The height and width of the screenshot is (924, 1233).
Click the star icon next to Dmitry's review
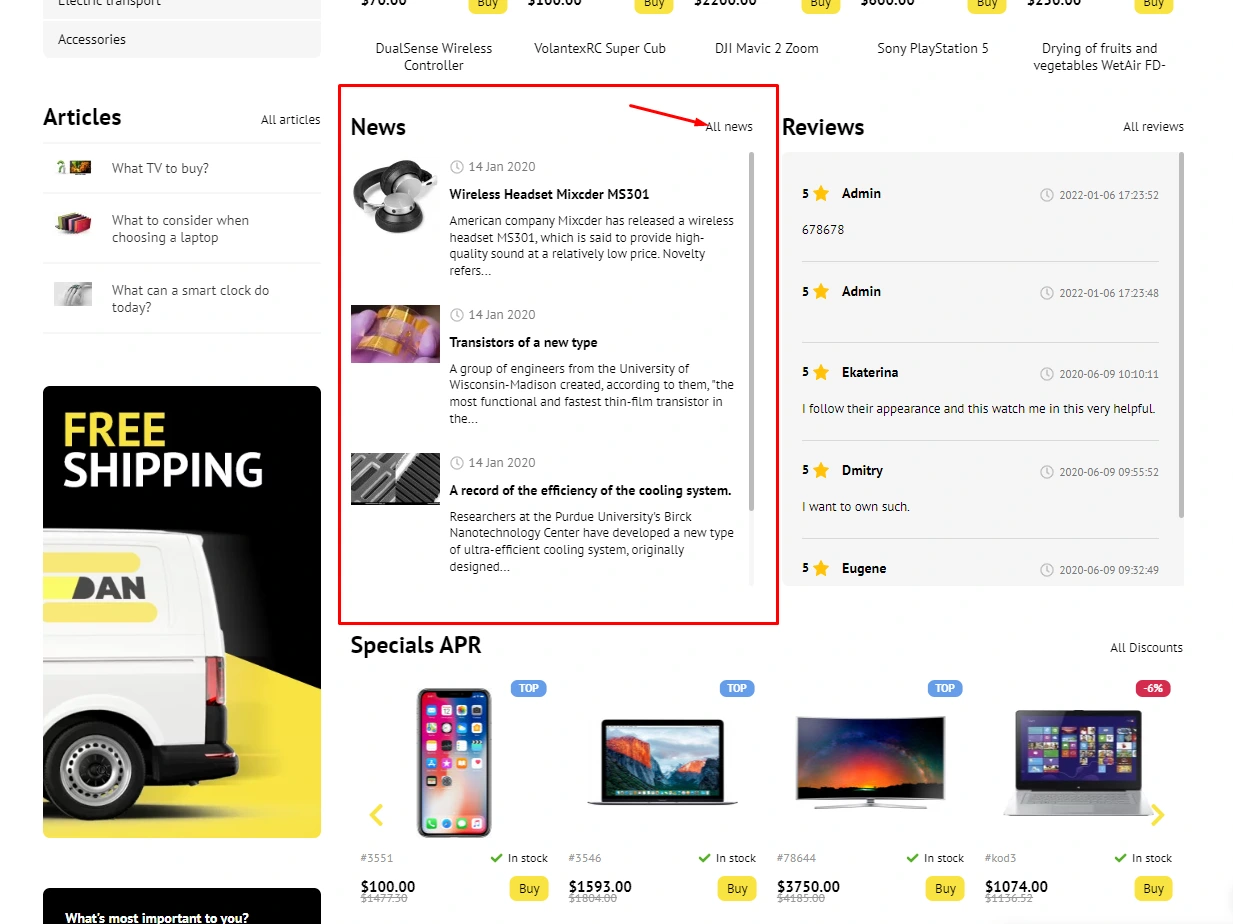[821, 470]
